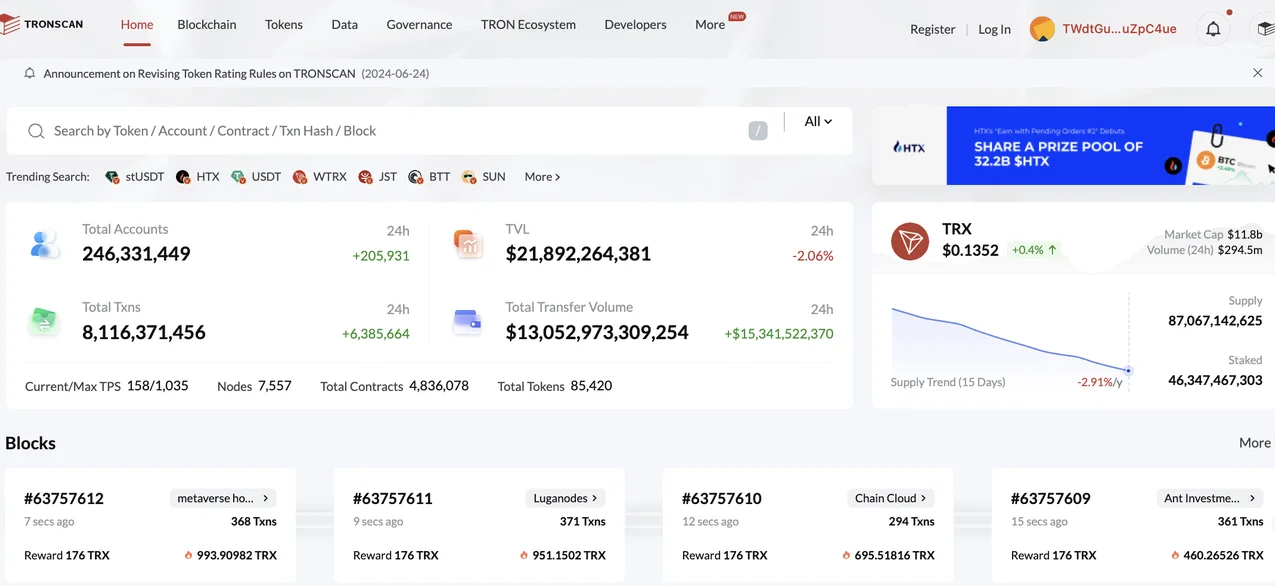Click the orange wallet avatar icon
Image resolution: width=1275 pixels, height=586 pixels.
click(x=1042, y=29)
